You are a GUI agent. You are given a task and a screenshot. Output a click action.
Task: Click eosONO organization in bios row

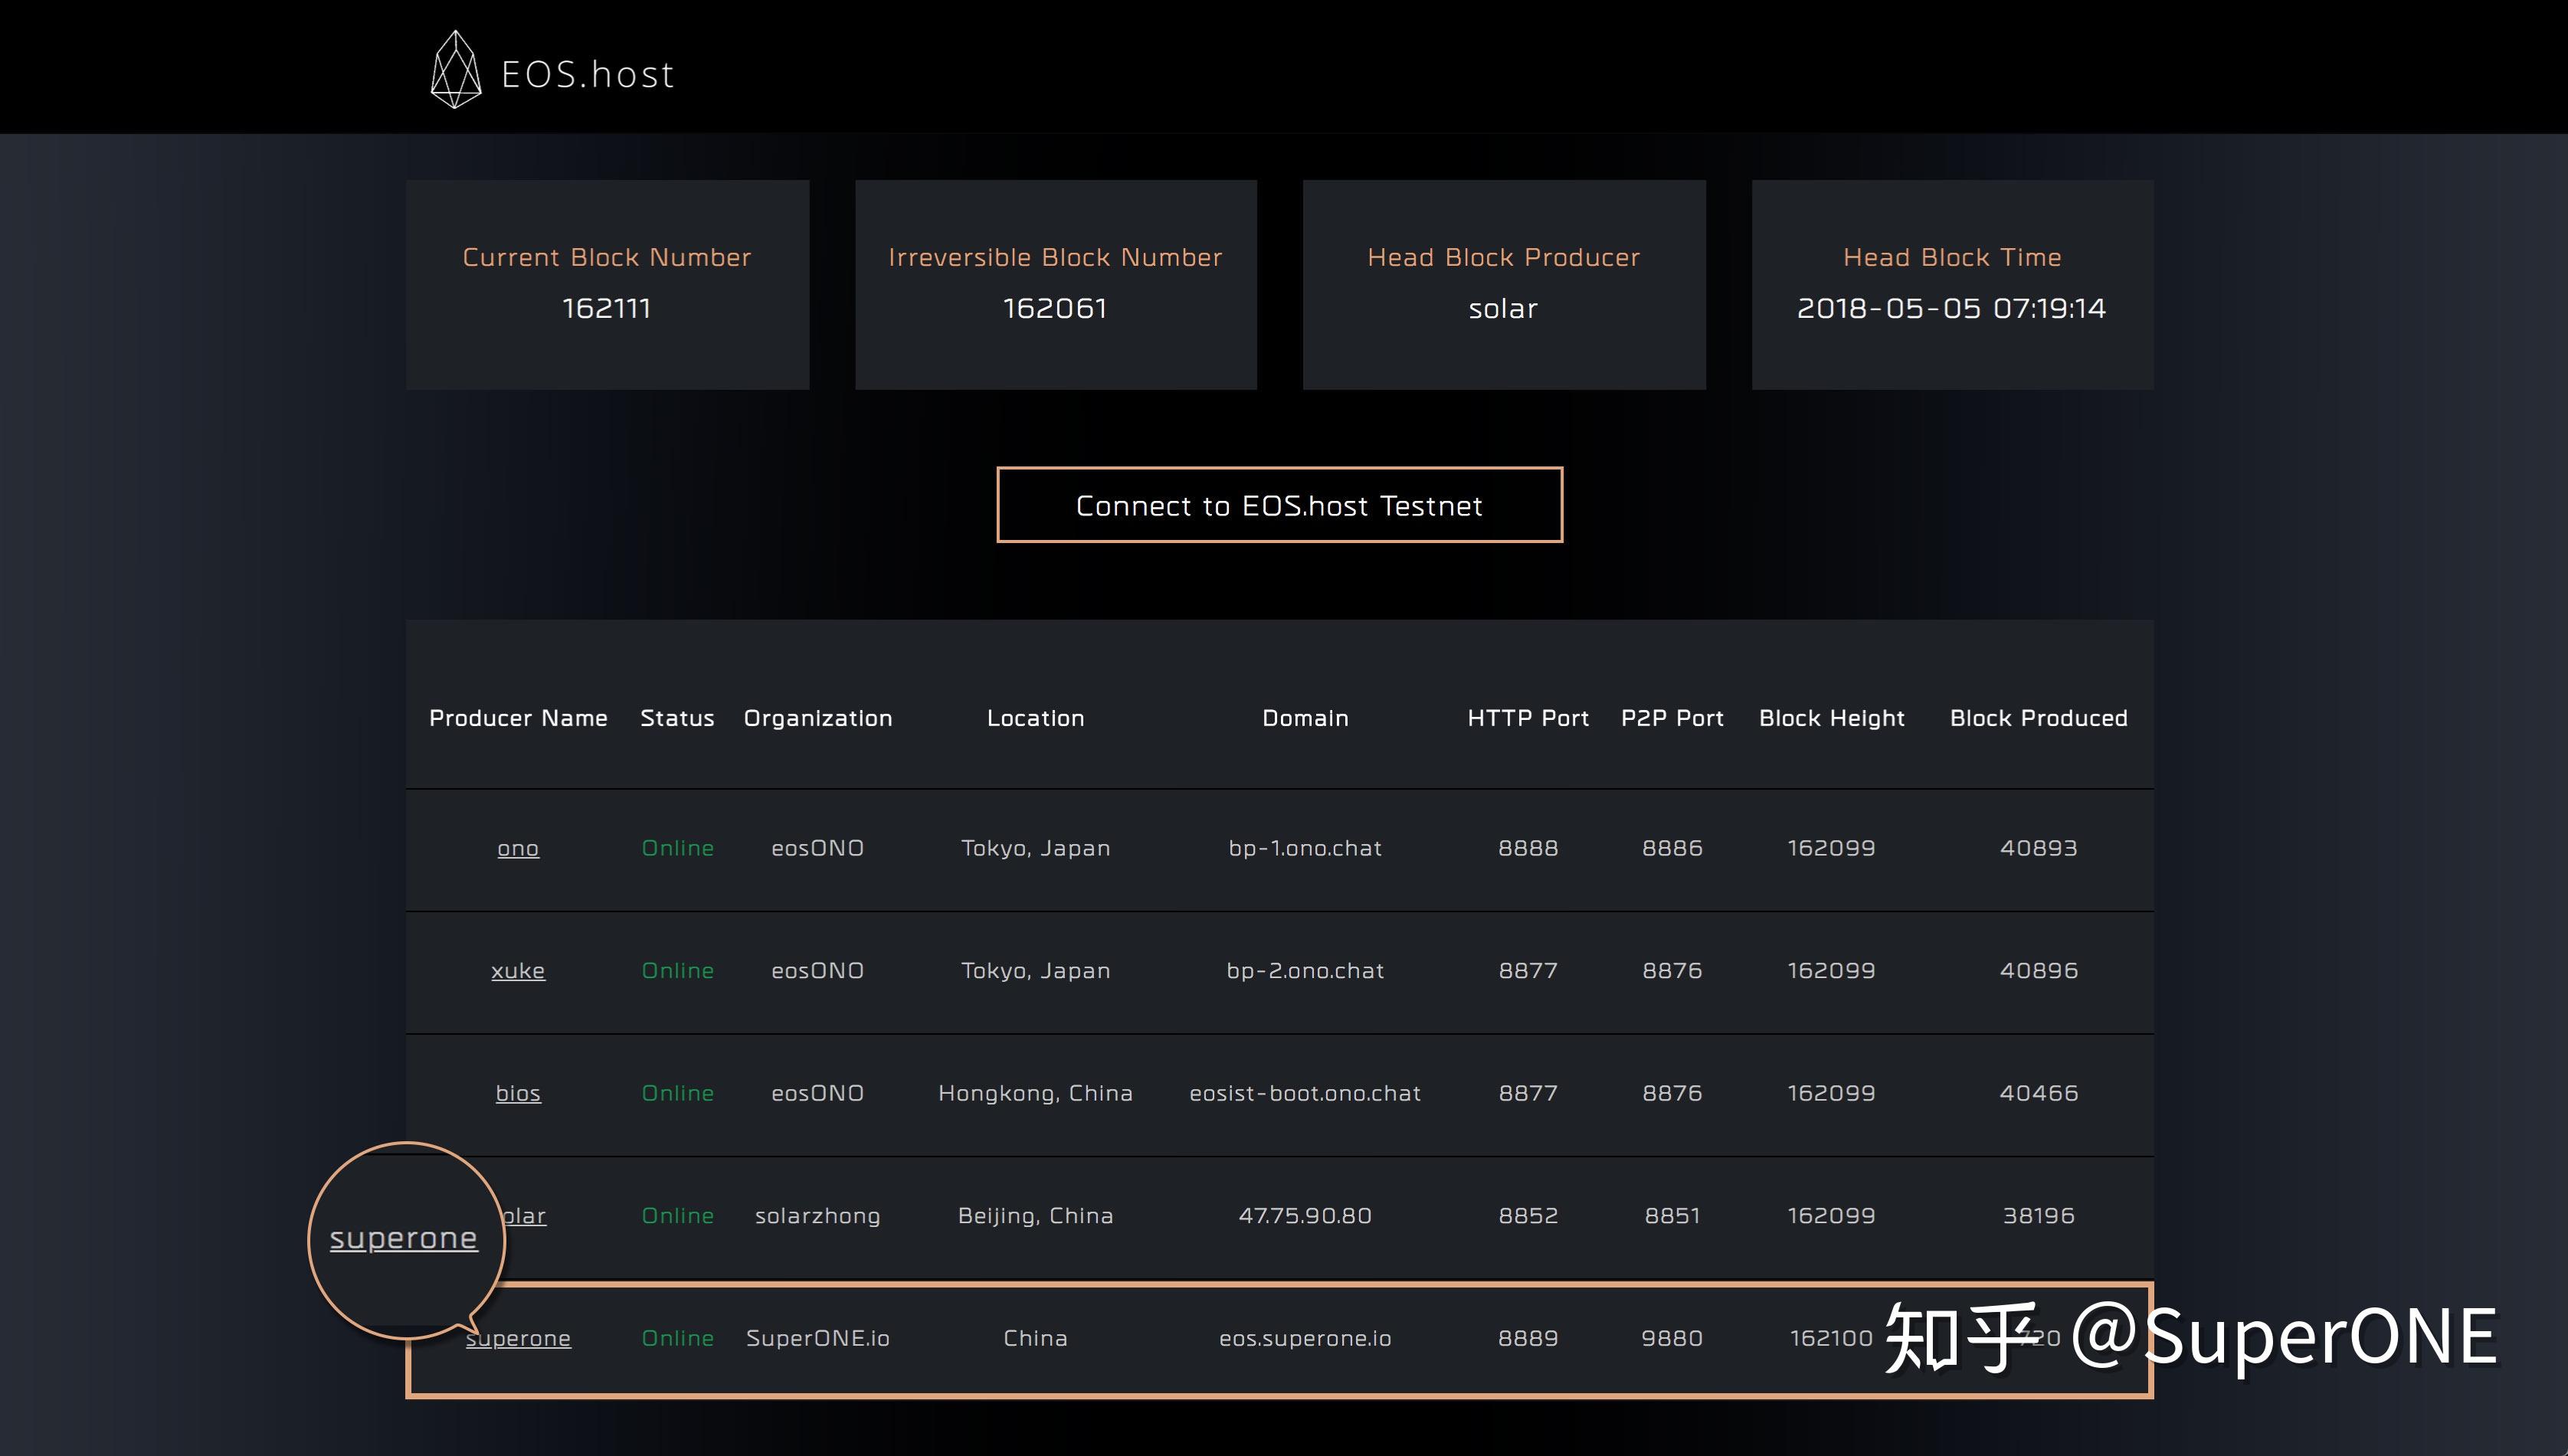click(818, 1093)
